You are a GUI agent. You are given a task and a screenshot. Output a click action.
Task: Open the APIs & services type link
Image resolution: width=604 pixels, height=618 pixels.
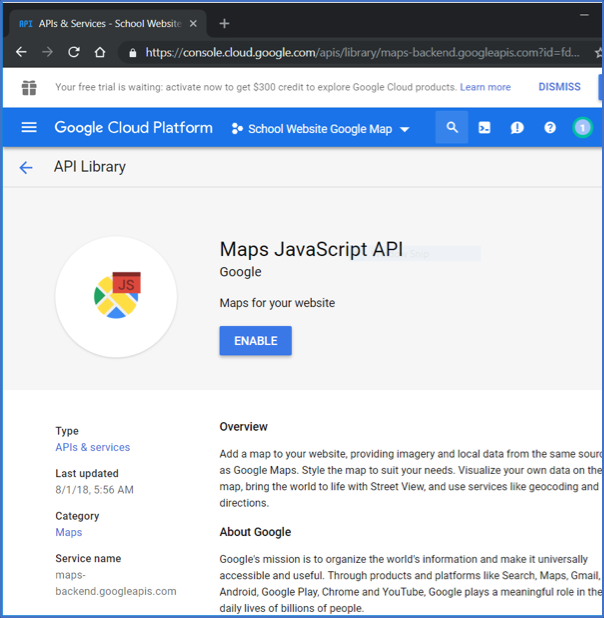coord(92,447)
